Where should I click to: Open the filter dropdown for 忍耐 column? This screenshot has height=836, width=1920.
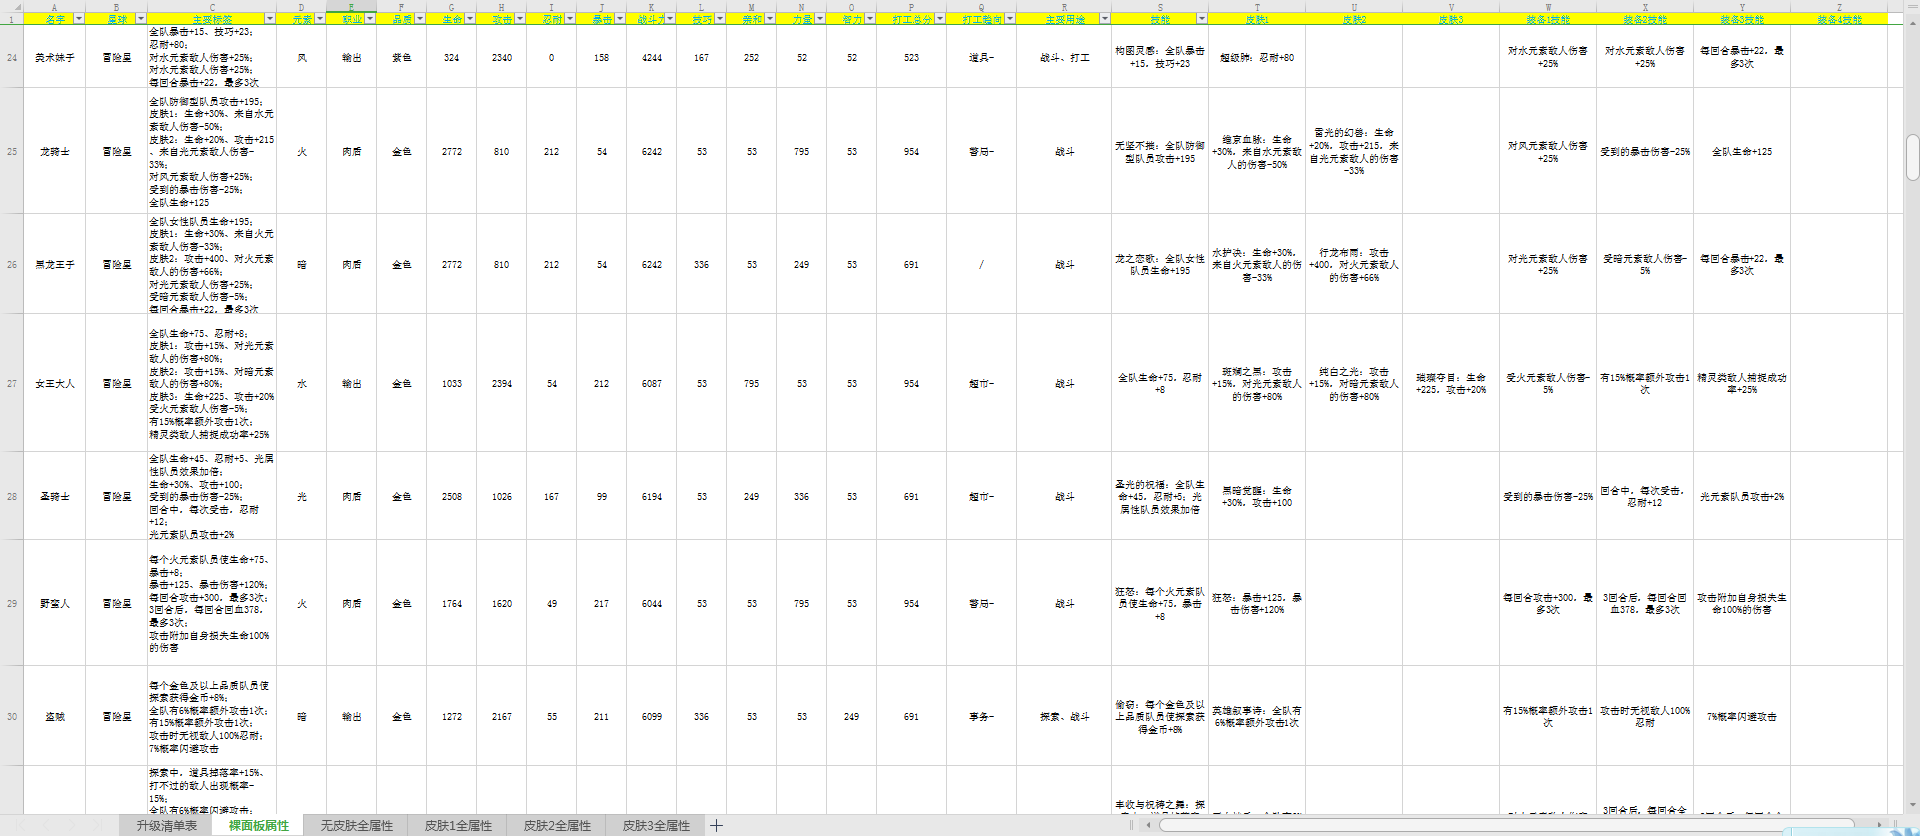(569, 19)
